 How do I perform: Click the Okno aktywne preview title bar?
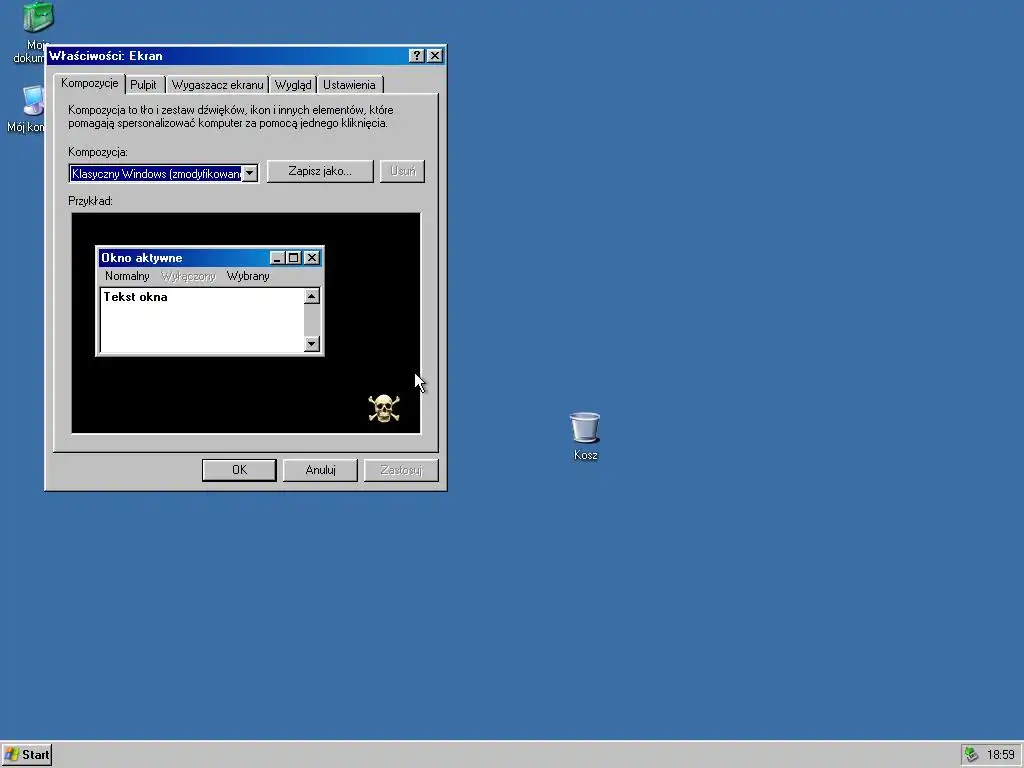pos(210,258)
